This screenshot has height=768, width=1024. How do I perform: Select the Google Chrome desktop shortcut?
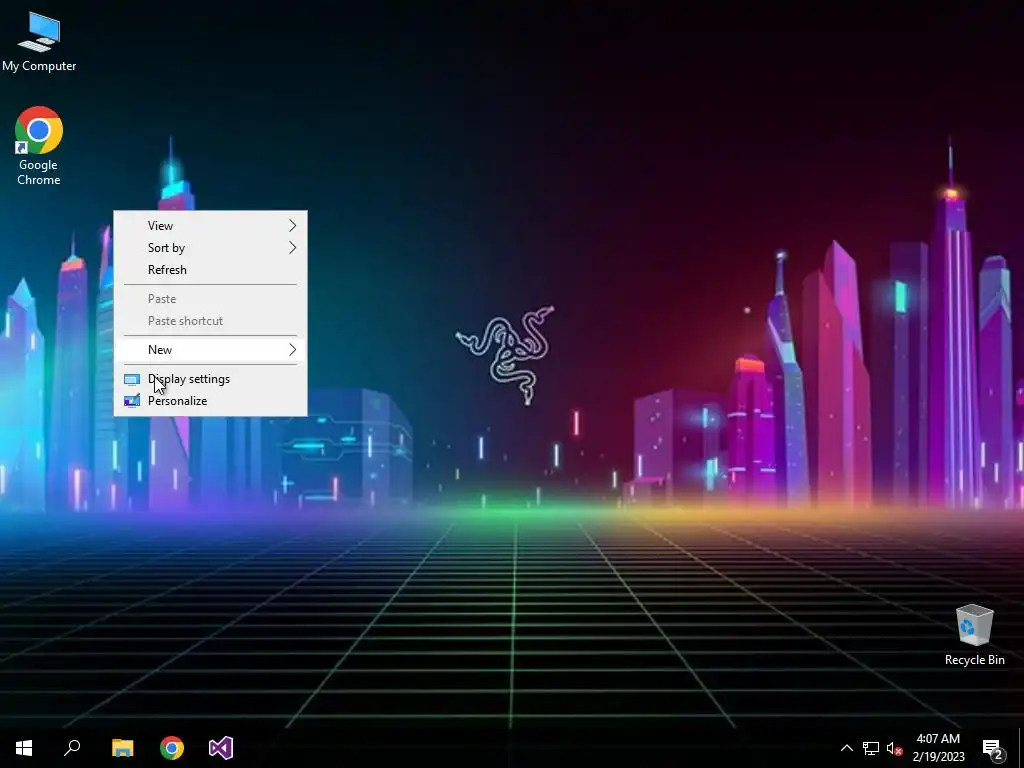pyautogui.click(x=39, y=146)
